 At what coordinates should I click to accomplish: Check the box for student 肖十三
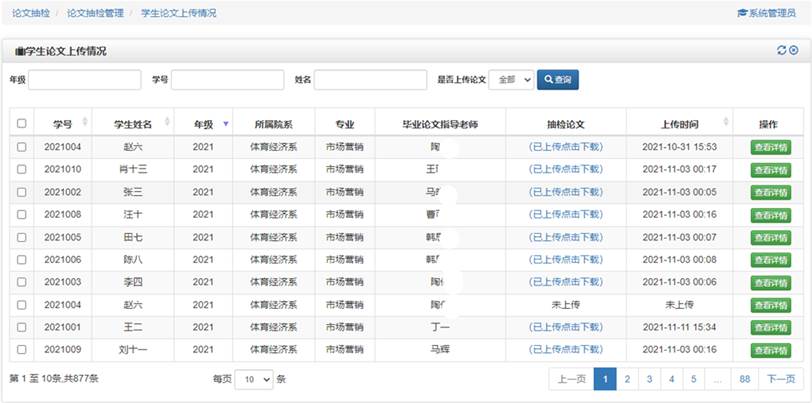pos(22,169)
